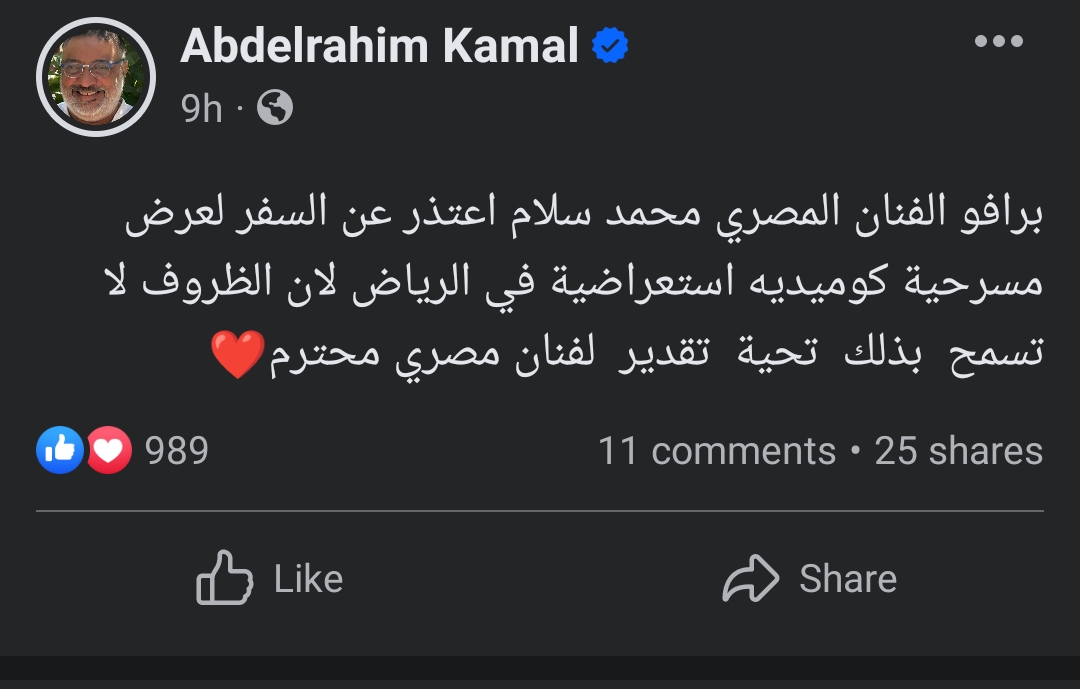Open Abdelrahim Kamal's profile picture

[96, 77]
